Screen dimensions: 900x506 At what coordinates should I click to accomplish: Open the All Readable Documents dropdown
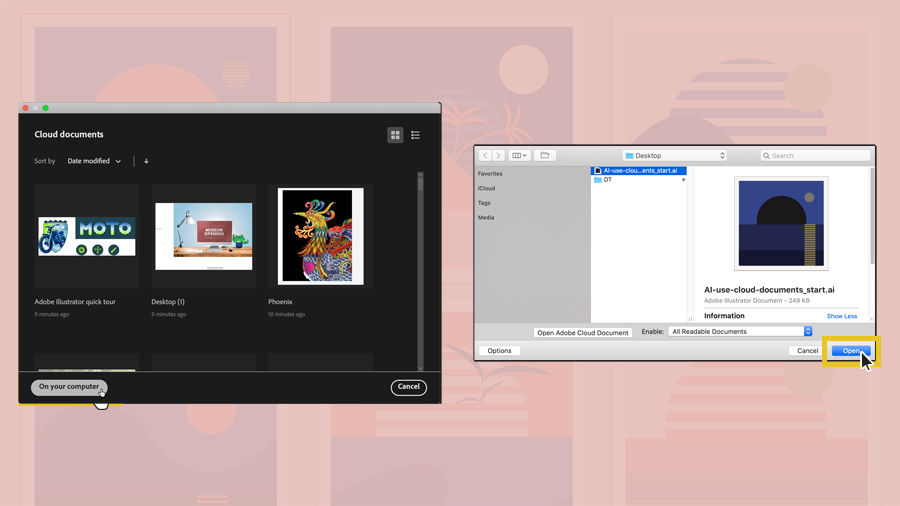740,332
